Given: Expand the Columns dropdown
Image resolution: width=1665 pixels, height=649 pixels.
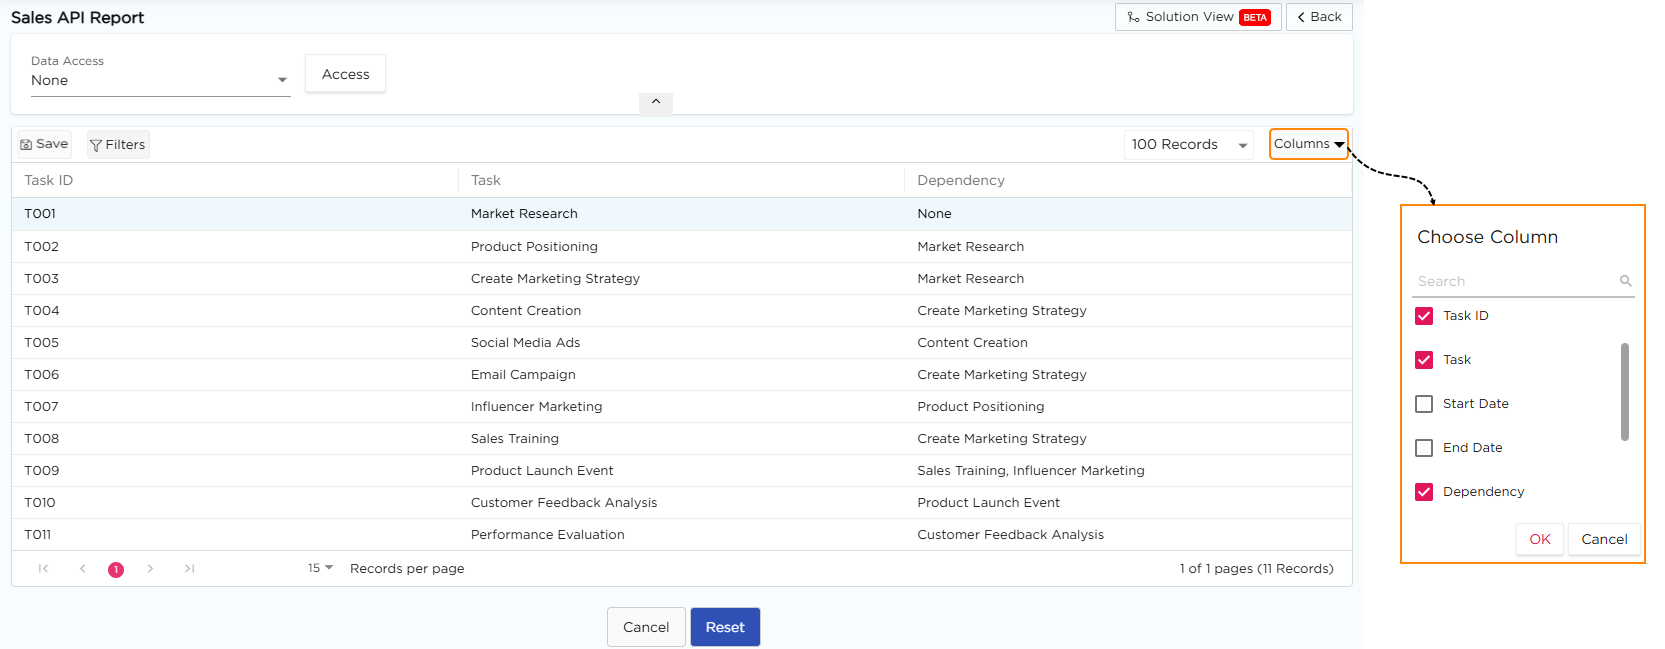Looking at the screenshot, I should (1308, 144).
